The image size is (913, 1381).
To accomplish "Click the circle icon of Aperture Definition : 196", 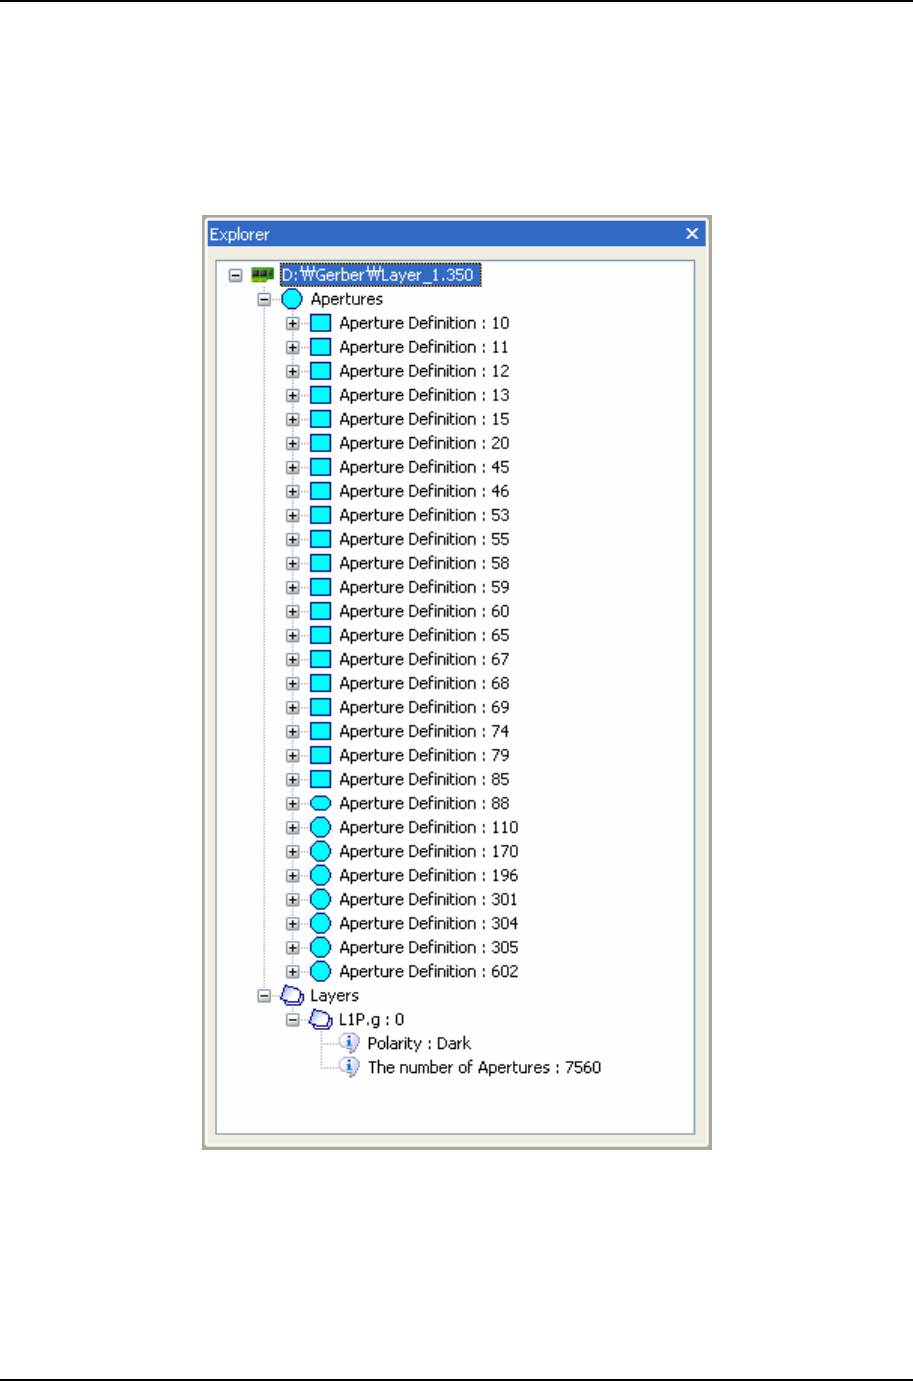I will [320, 875].
